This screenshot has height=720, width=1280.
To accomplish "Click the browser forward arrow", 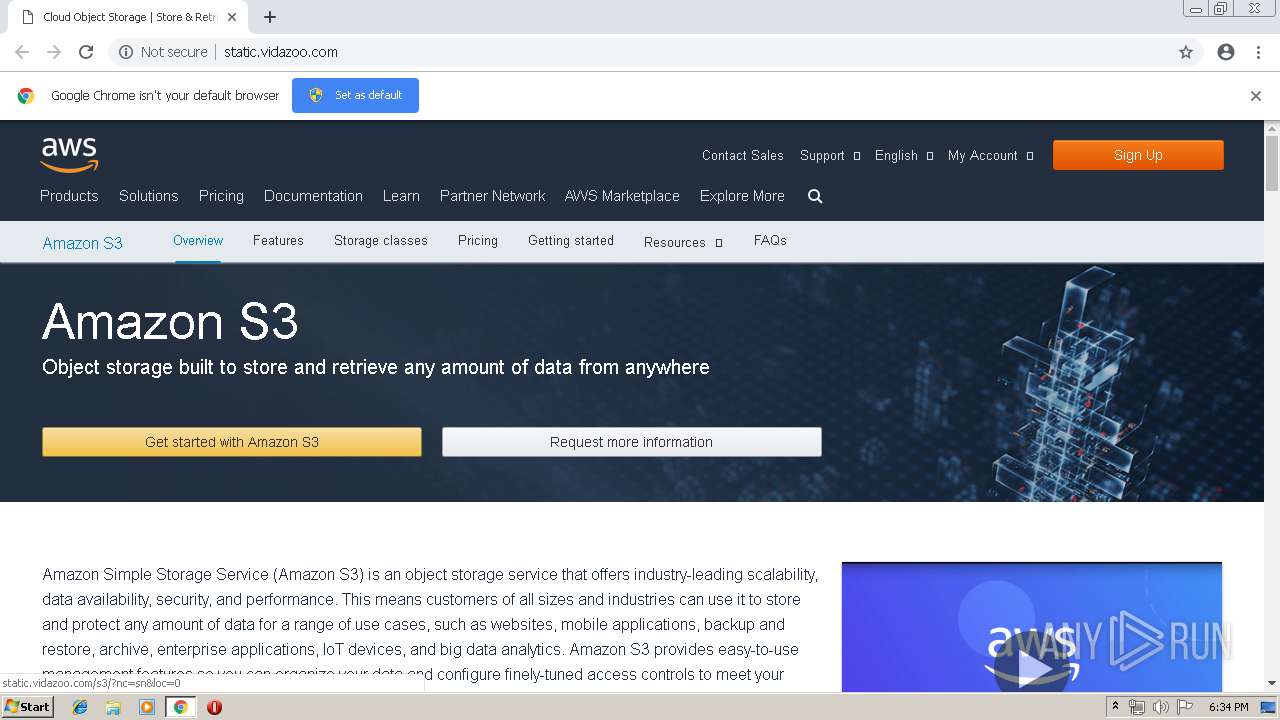I will 54,52.
